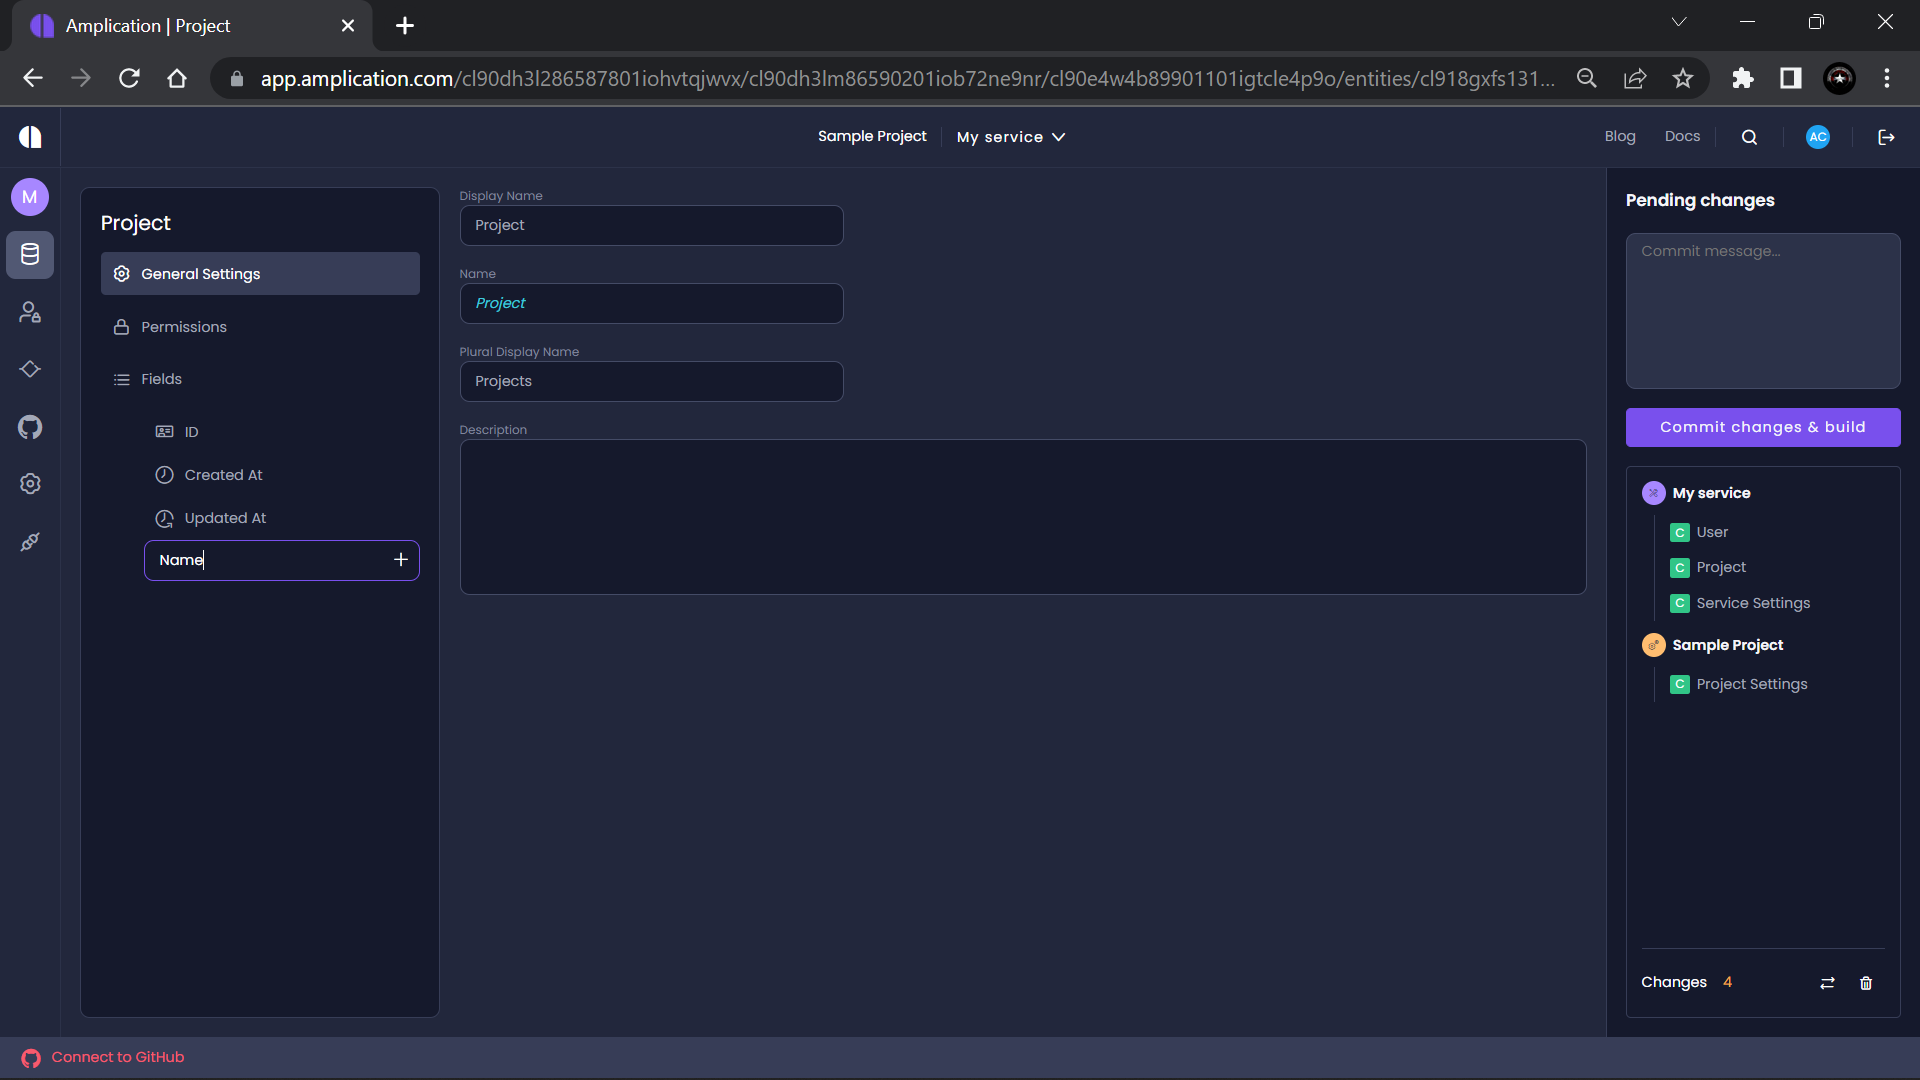The height and width of the screenshot is (1080, 1920).
Task: Click the logout icon in header
Action: 1886,137
